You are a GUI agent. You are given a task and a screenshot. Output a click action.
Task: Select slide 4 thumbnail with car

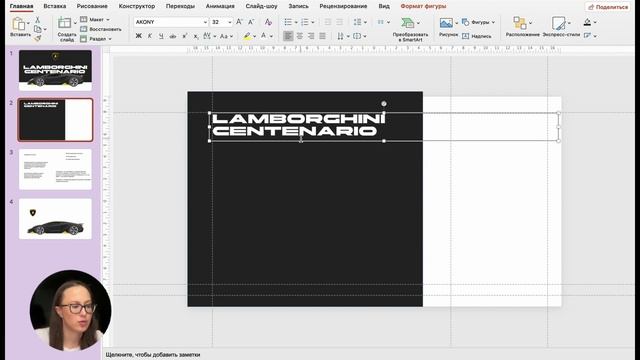56,219
